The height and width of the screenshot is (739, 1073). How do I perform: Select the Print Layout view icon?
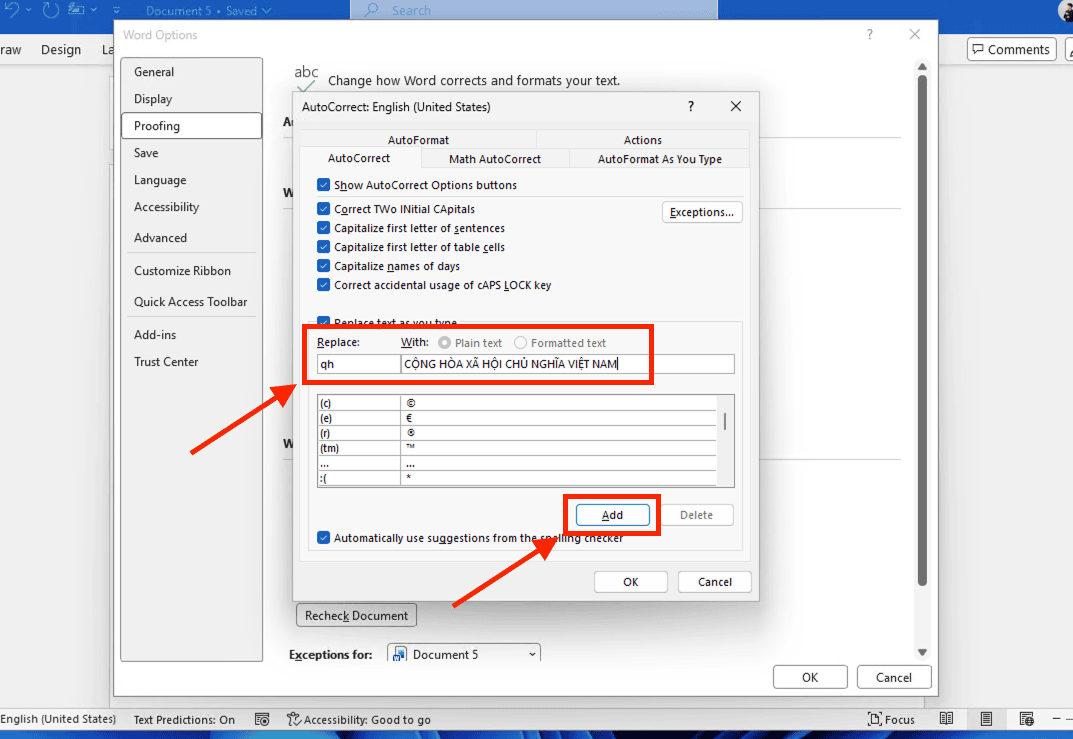(986, 719)
